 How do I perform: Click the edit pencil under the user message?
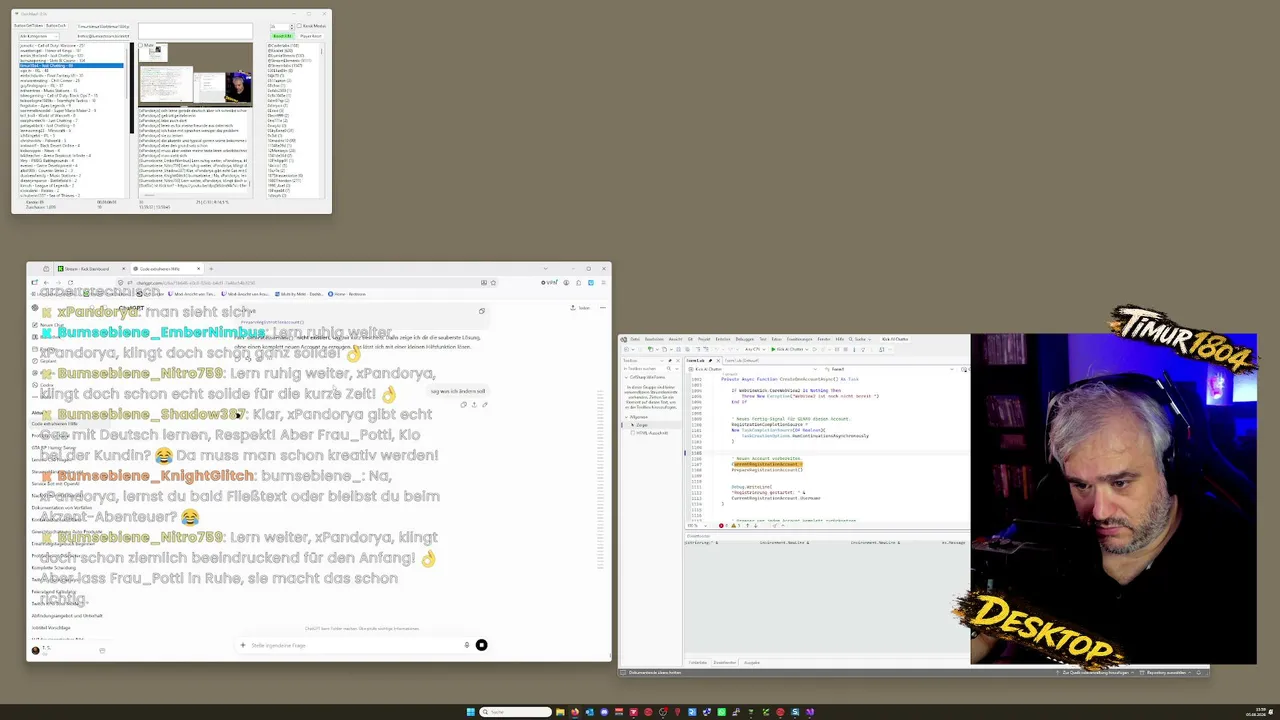[x=484, y=405]
